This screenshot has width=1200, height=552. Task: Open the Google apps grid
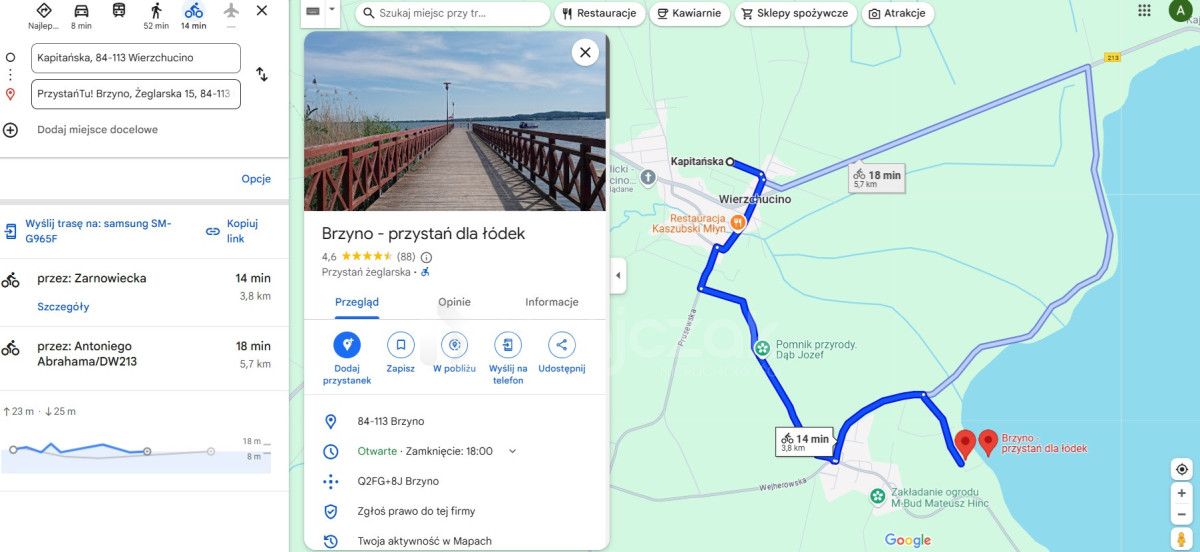pos(1144,10)
